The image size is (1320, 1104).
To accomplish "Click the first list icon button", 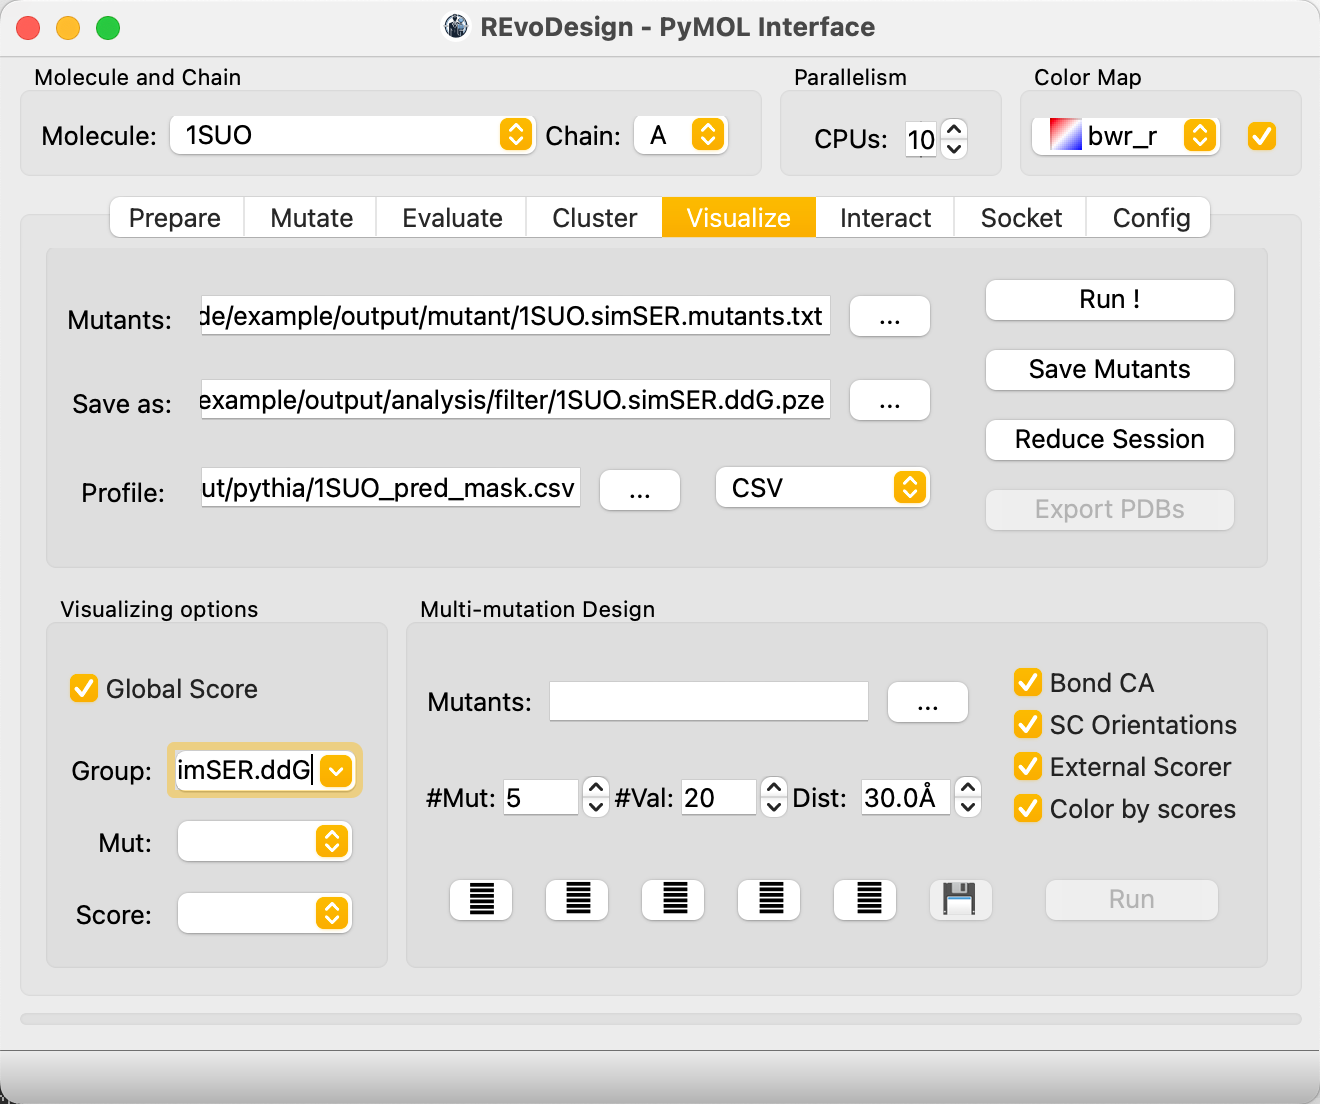I will coord(481,899).
